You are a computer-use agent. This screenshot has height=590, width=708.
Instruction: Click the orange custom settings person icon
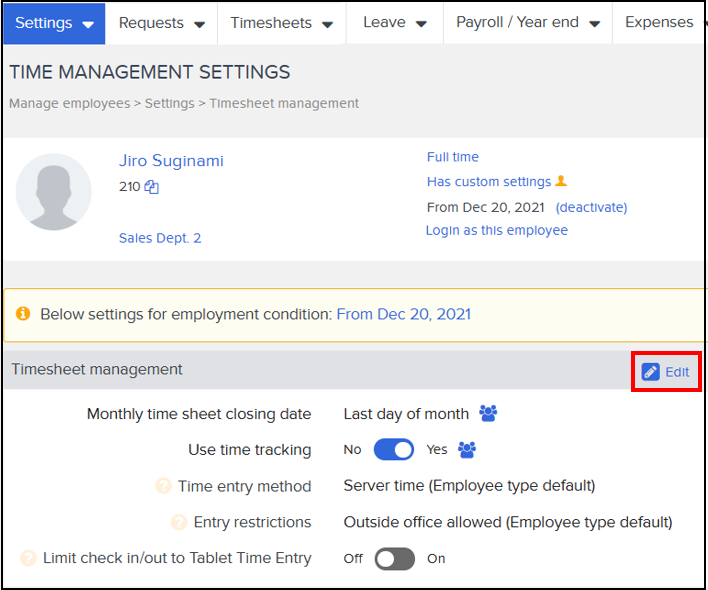pyautogui.click(x=561, y=181)
